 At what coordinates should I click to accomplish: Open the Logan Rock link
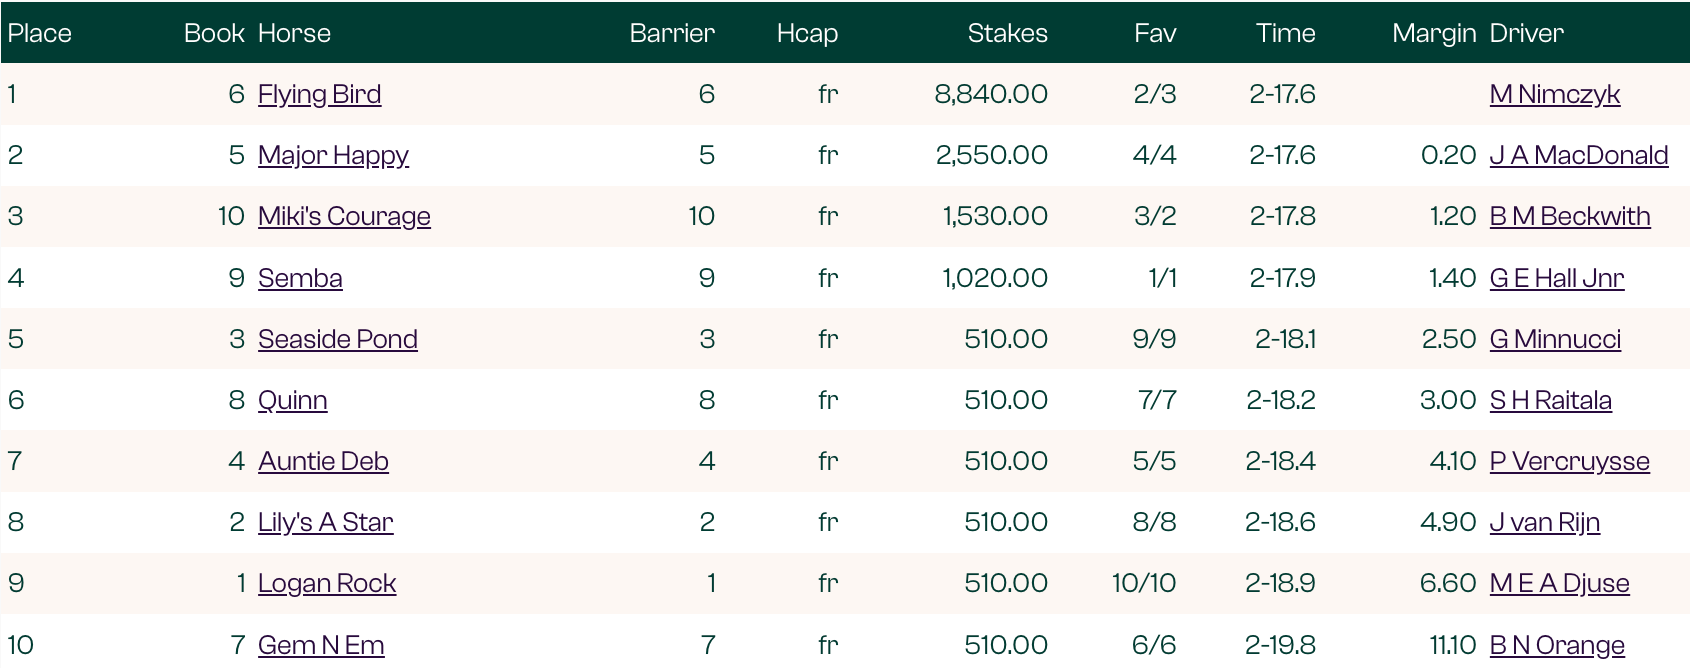(327, 583)
